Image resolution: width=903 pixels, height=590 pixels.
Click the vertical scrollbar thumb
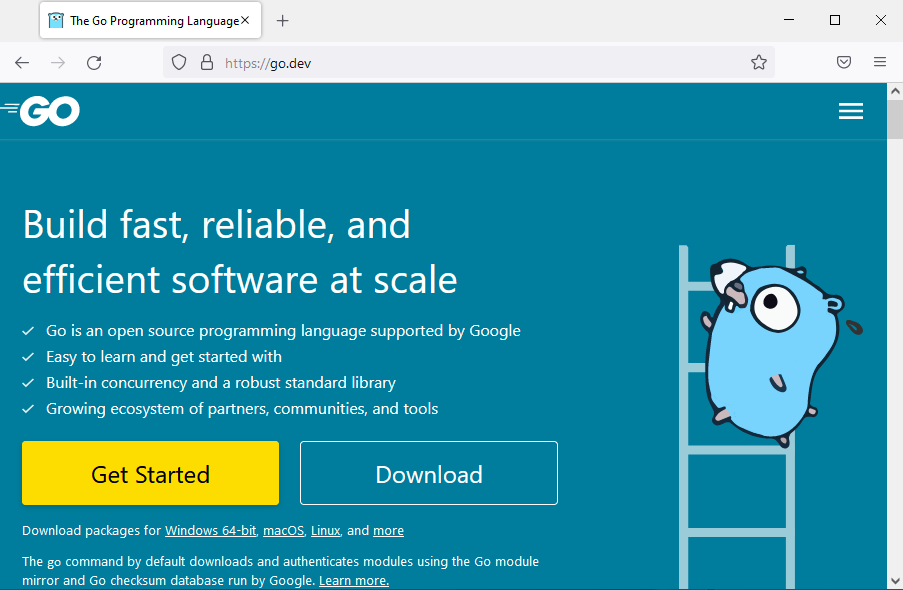coord(895,119)
